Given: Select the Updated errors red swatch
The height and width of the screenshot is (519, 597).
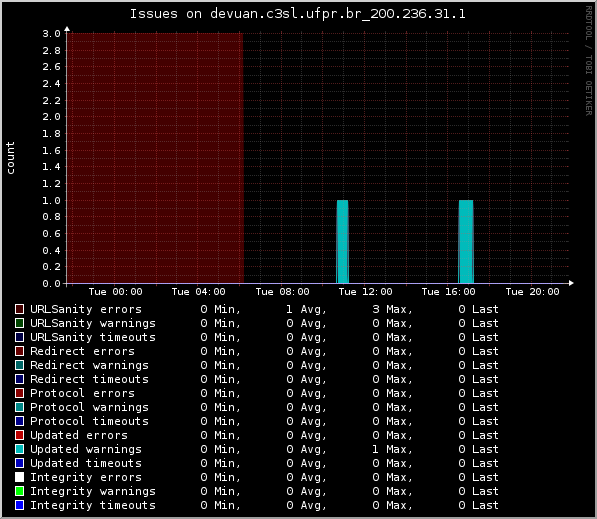Looking at the screenshot, I should [19, 435].
